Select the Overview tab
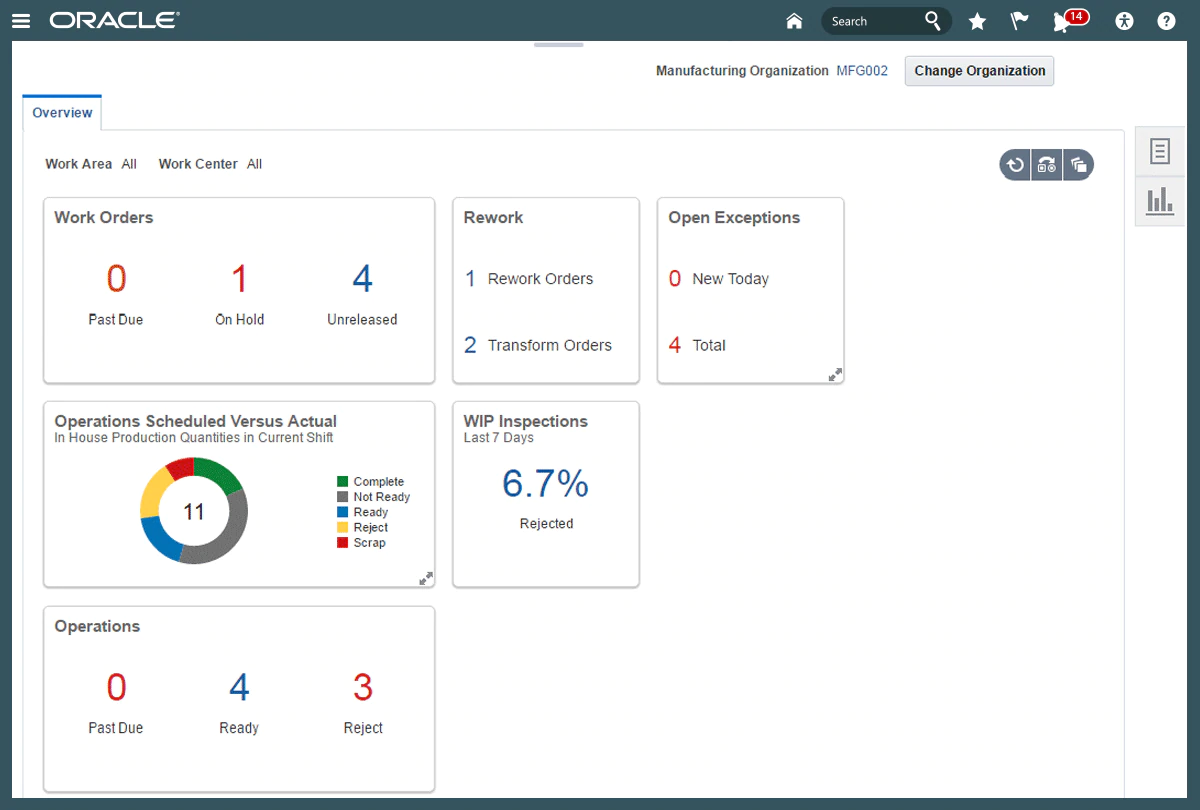The height and width of the screenshot is (810, 1200). pyautogui.click(x=62, y=113)
